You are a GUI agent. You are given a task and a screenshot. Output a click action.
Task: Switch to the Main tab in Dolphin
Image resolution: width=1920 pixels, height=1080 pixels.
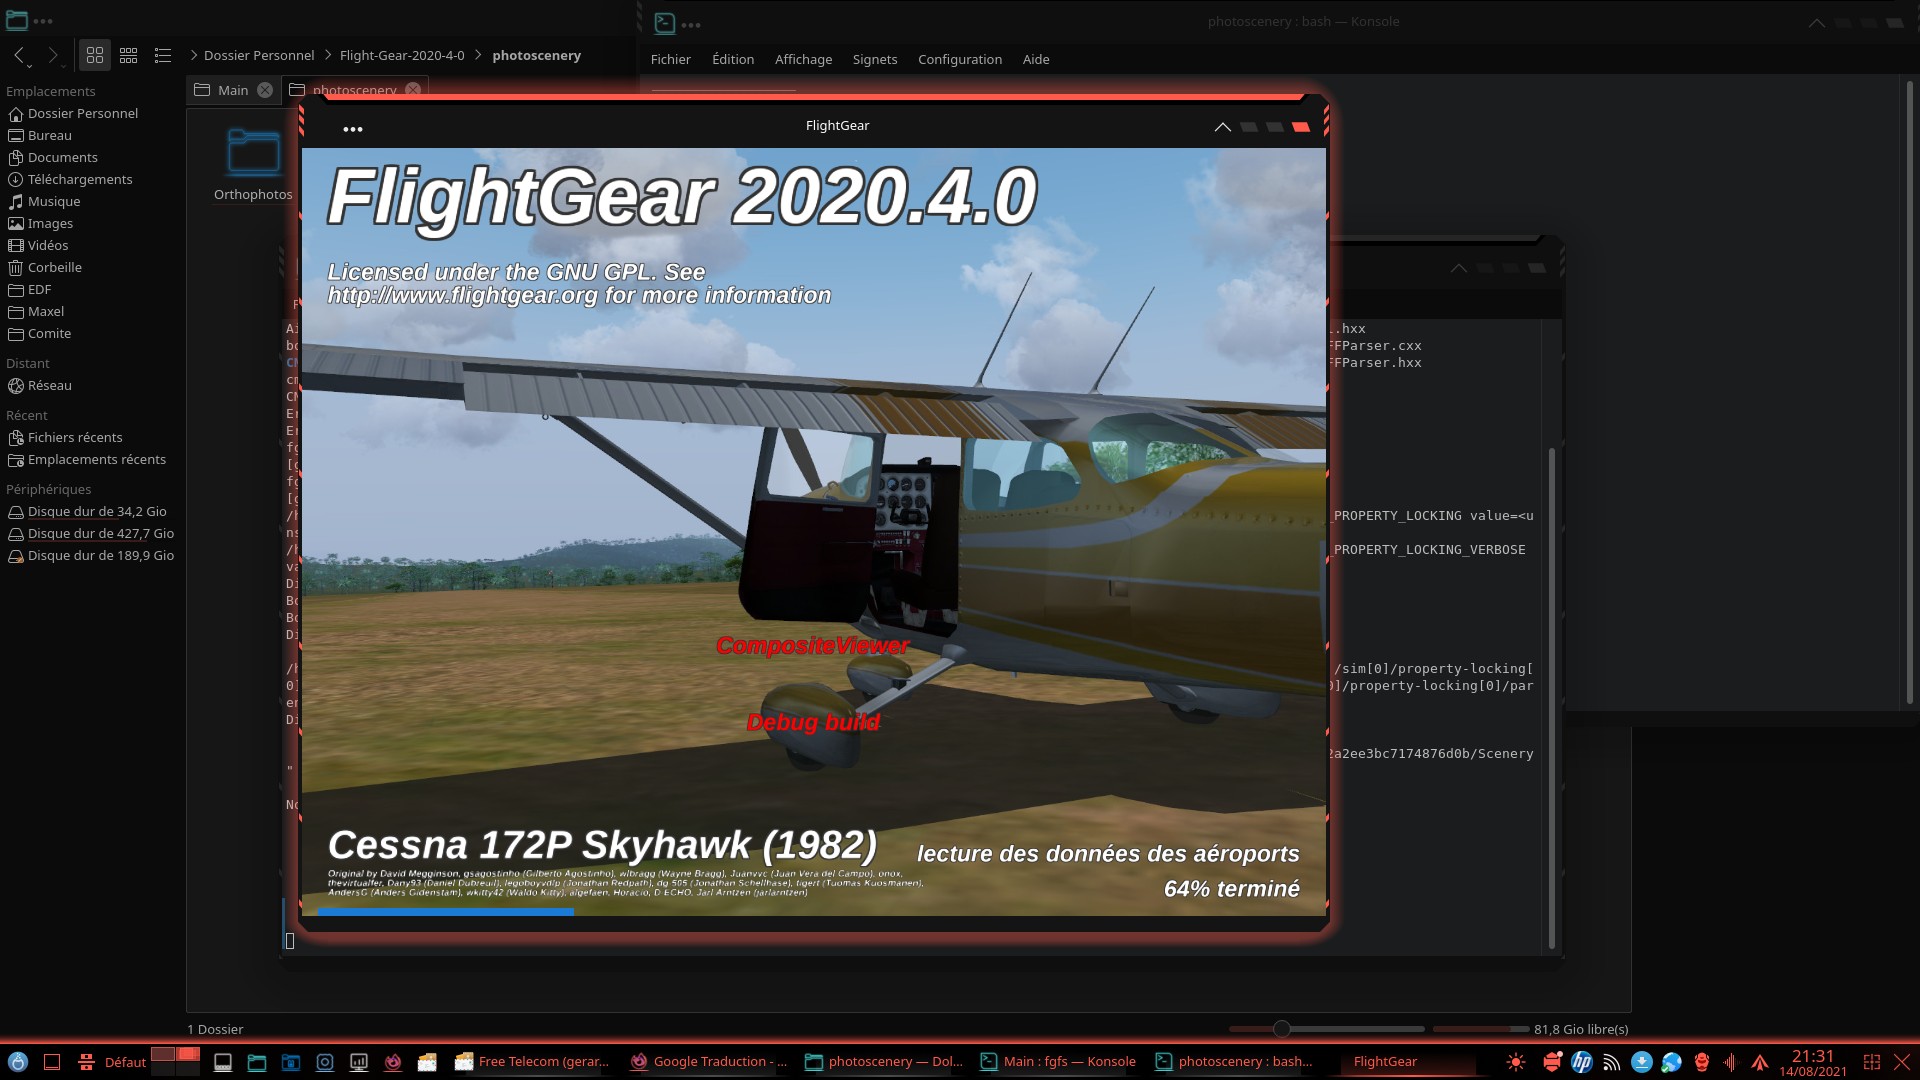click(x=233, y=90)
